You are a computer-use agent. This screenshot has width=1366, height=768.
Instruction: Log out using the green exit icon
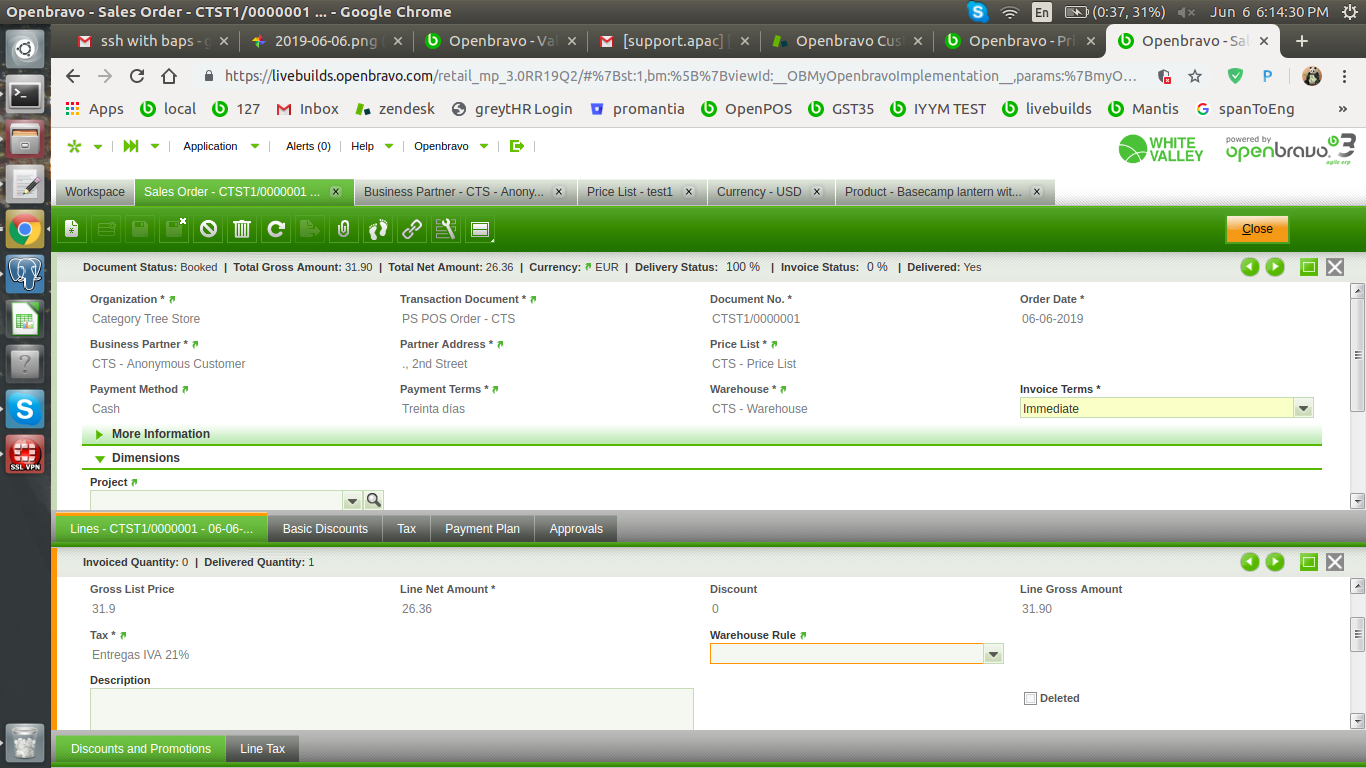(x=517, y=146)
